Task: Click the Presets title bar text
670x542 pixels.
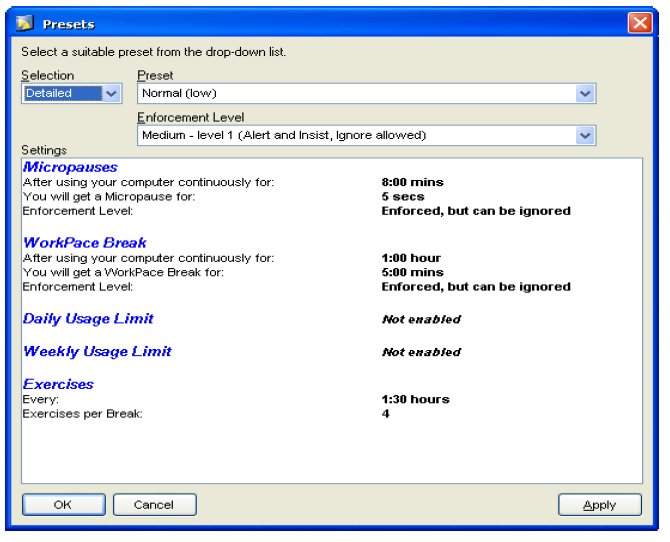Action: tap(69, 24)
